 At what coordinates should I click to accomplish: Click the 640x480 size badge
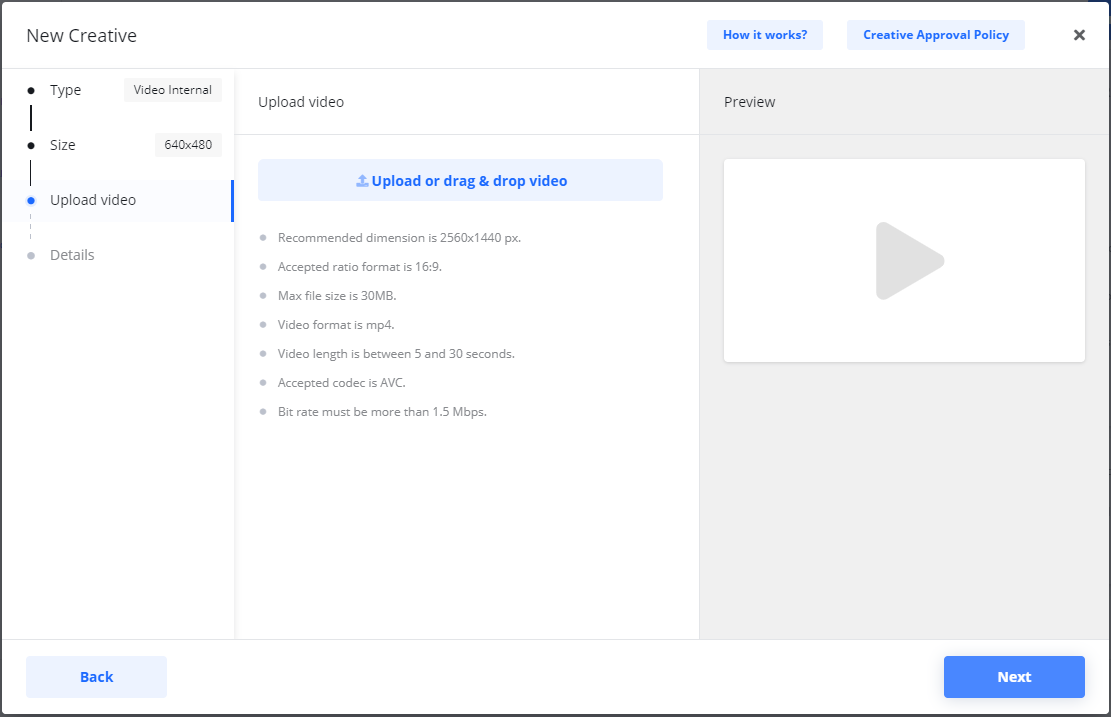[x=188, y=145]
